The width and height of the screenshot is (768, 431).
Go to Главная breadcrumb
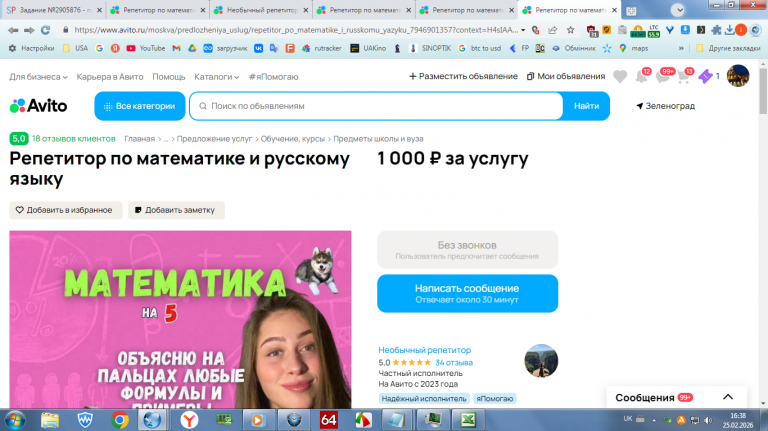(x=139, y=139)
